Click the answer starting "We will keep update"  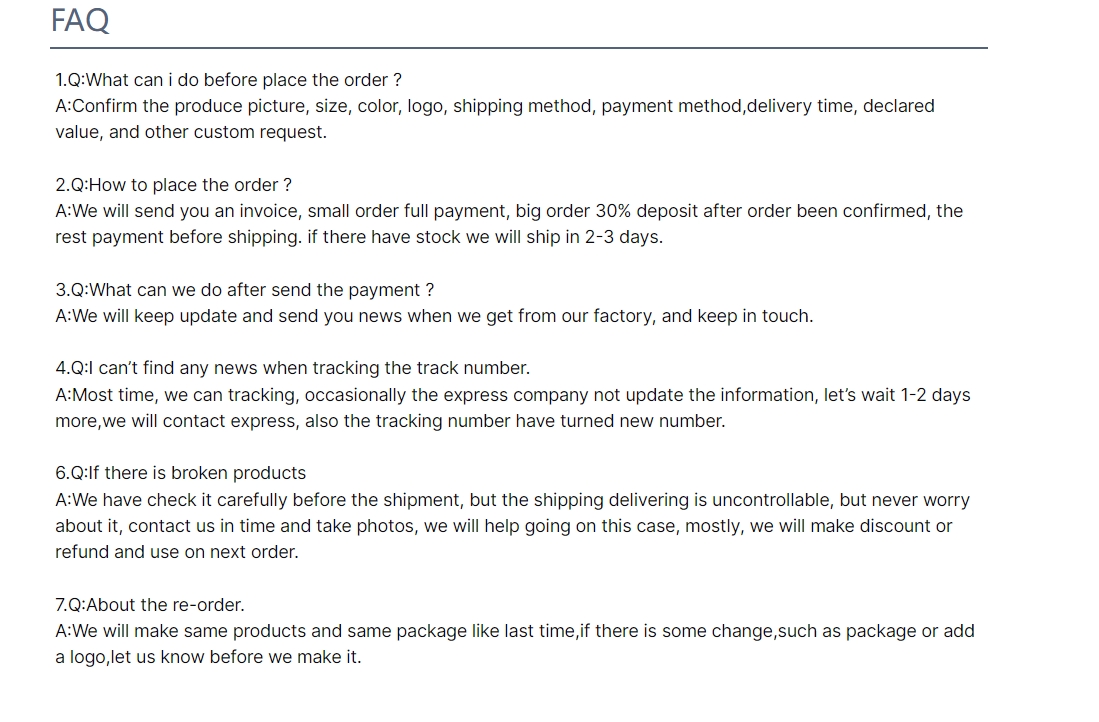(434, 316)
